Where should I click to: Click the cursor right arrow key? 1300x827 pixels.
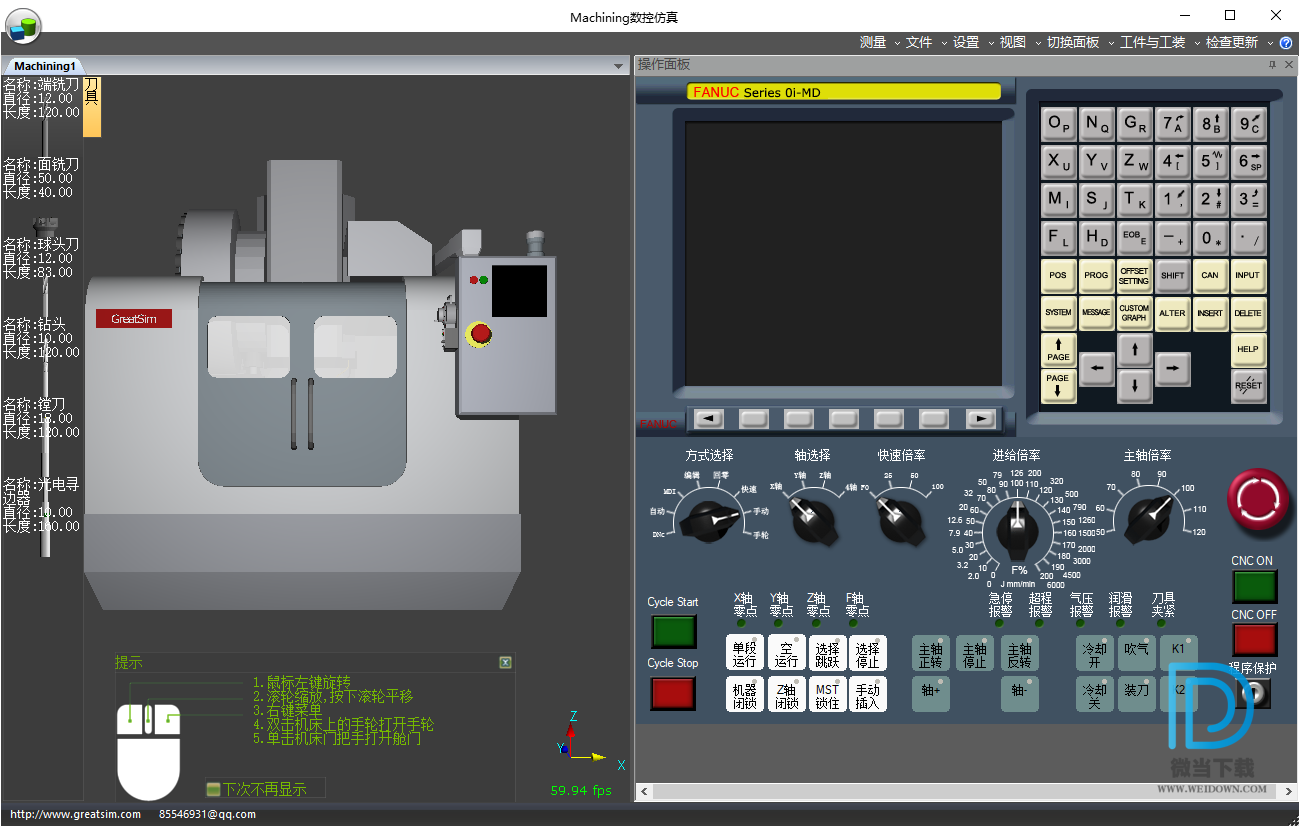pos(1172,369)
